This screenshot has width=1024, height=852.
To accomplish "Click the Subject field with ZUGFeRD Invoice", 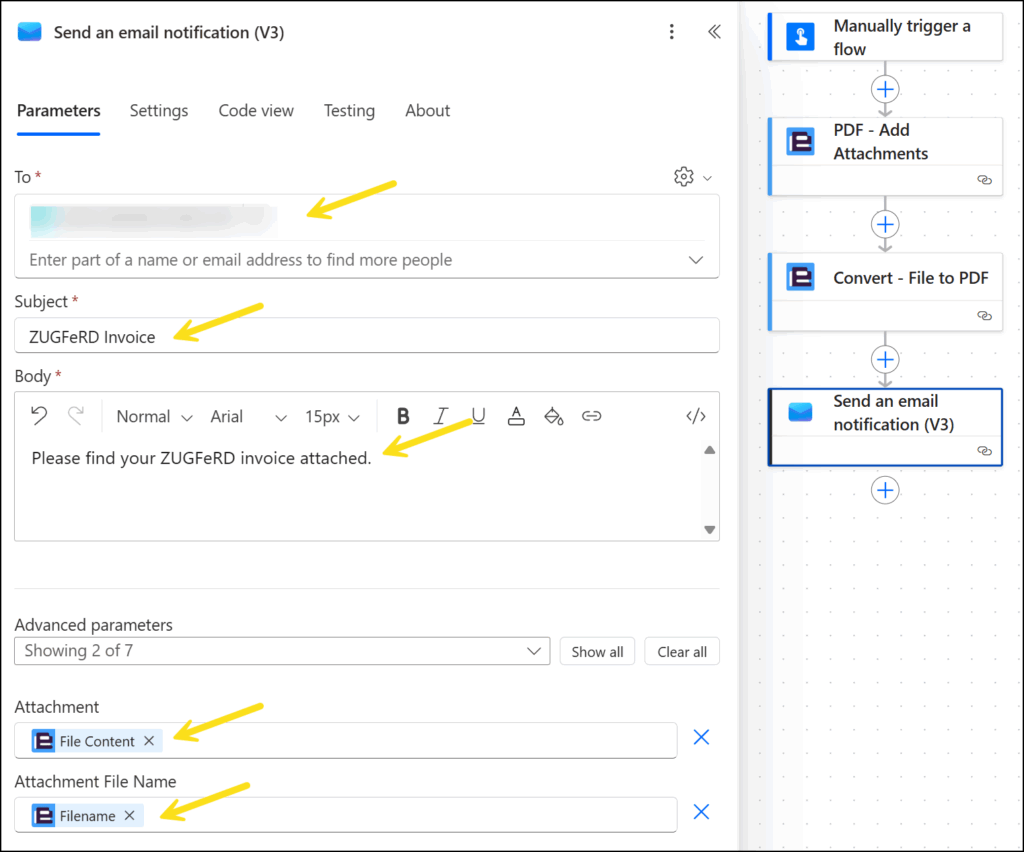I will (366, 336).
